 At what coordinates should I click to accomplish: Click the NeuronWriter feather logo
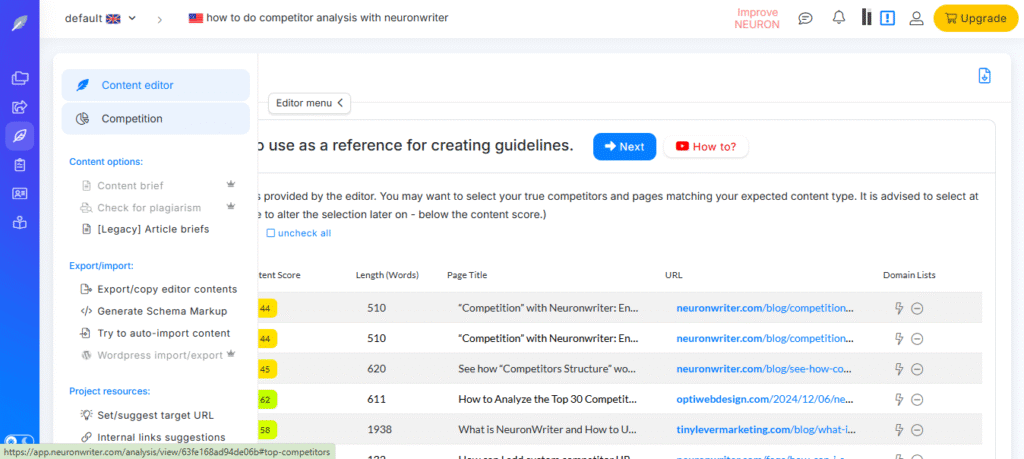(20, 24)
